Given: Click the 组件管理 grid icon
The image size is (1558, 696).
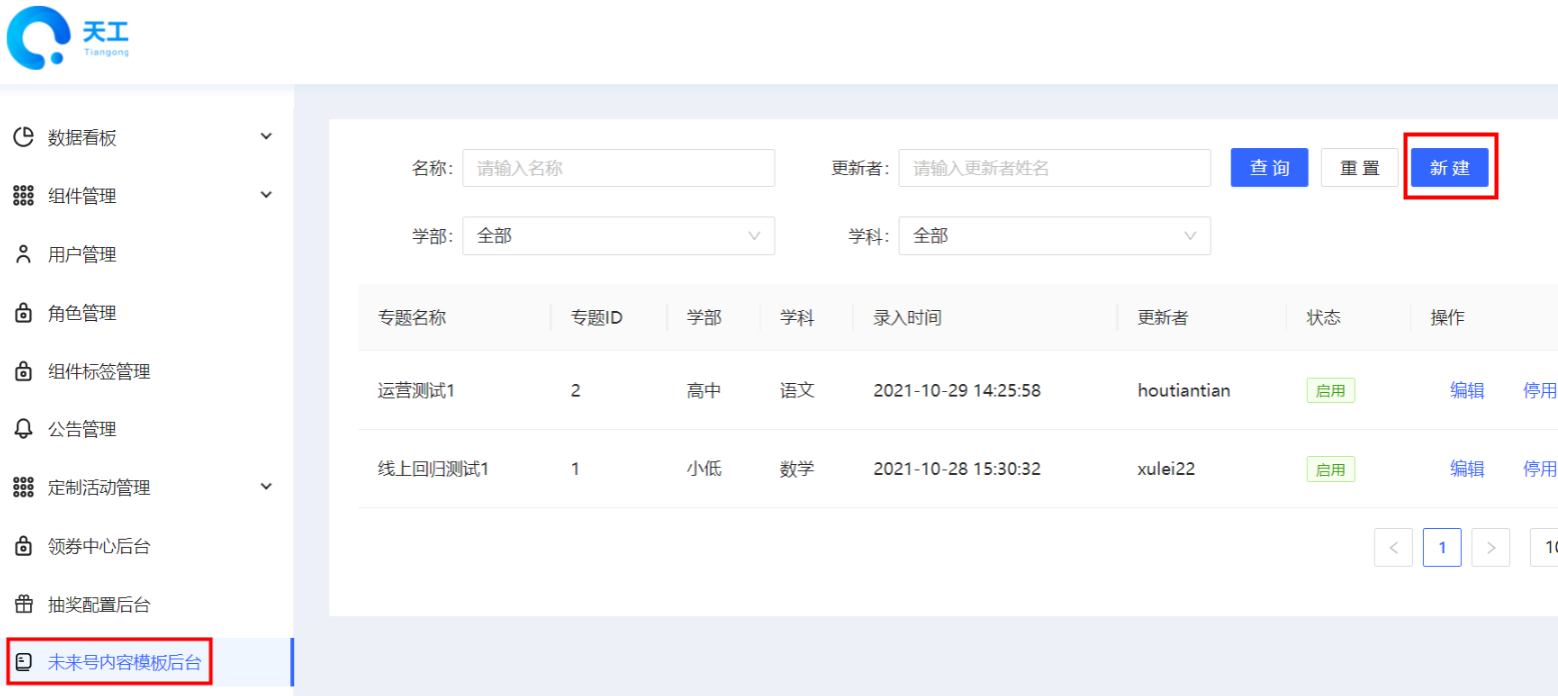Looking at the screenshot, I should click(23, 196).
